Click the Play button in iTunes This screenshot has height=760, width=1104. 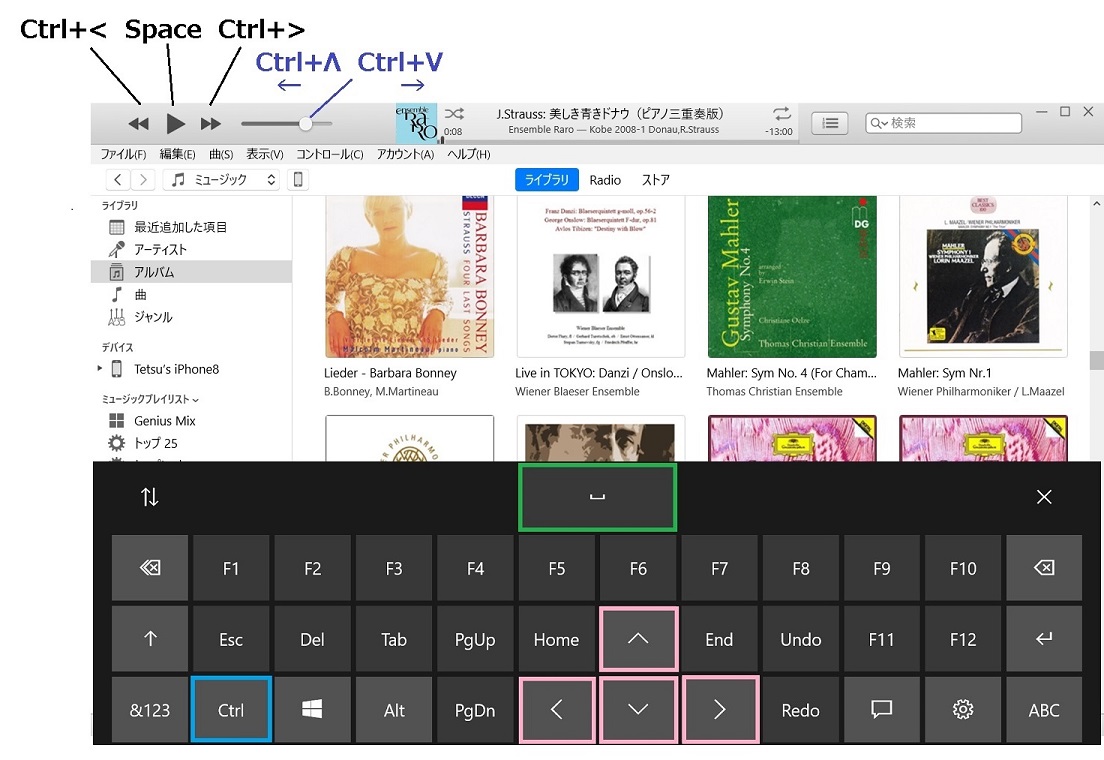tap(175, 124)
